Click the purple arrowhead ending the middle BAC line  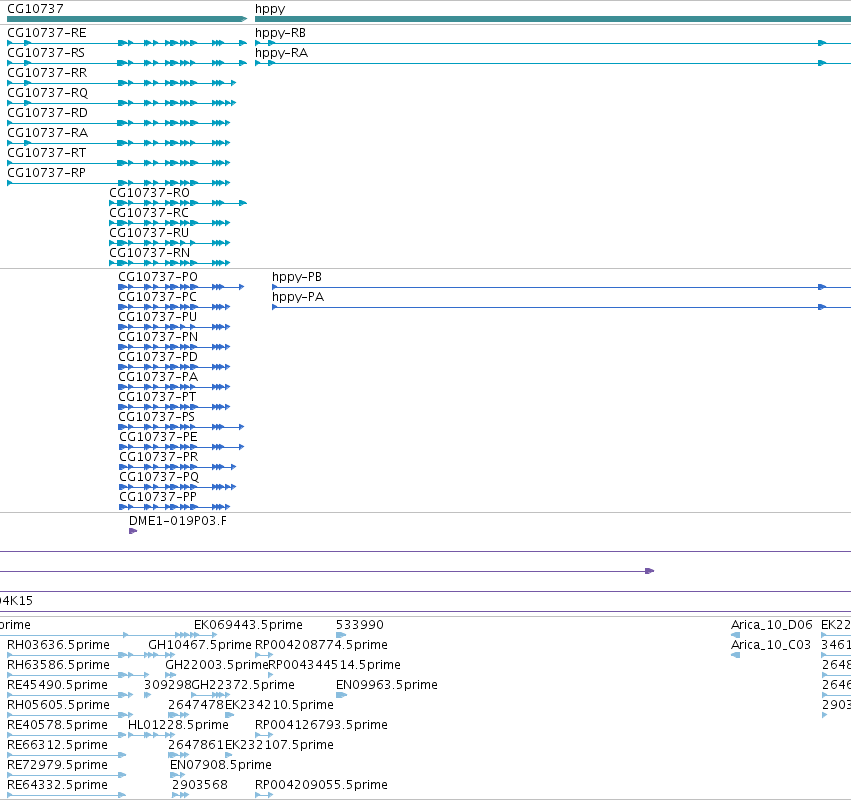pos(650,571)
